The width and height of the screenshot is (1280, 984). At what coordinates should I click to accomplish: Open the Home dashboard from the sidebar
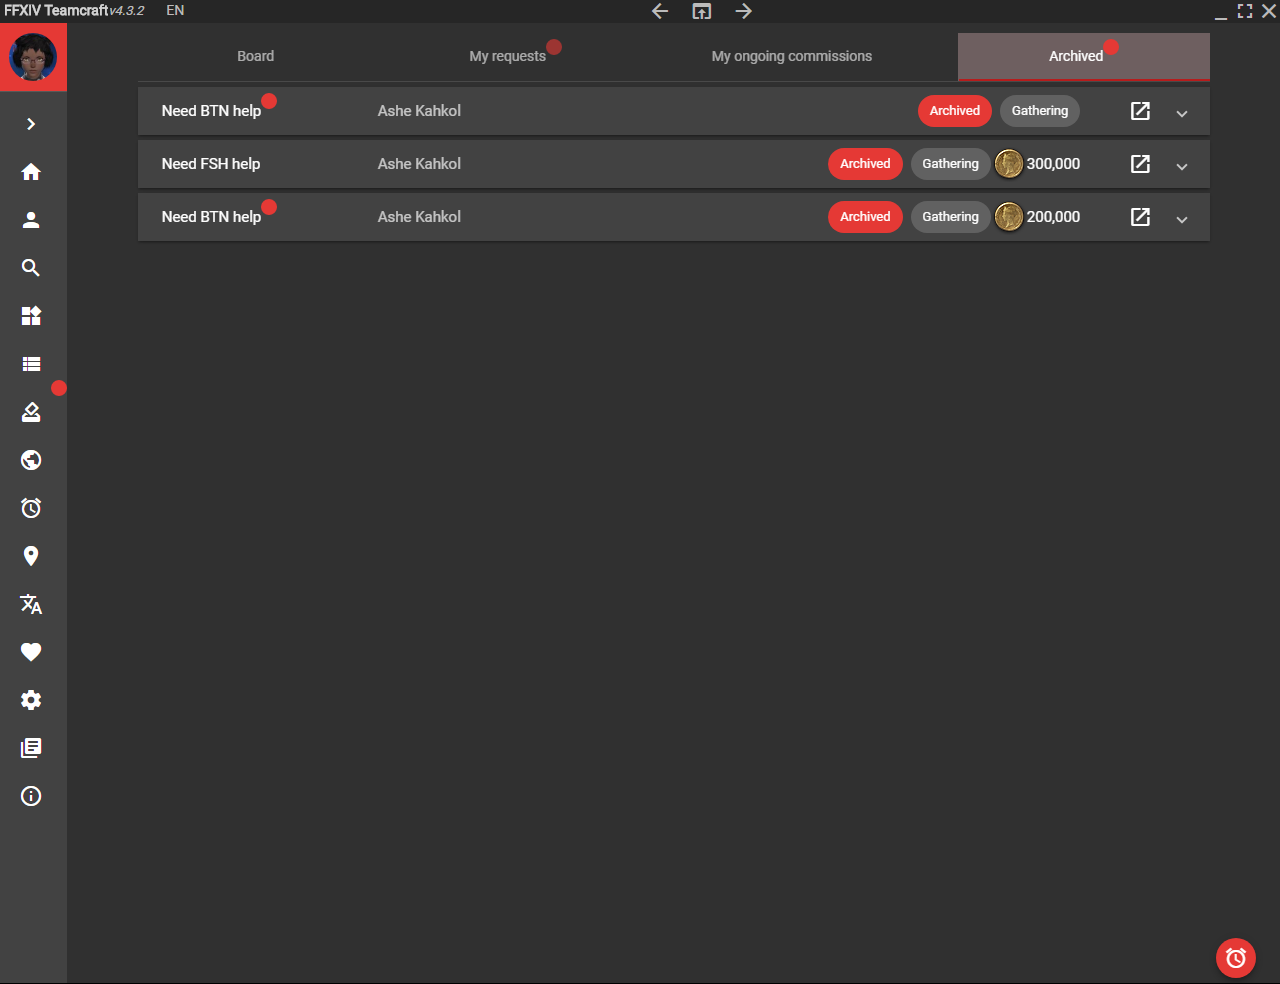(x=31, y=172)
